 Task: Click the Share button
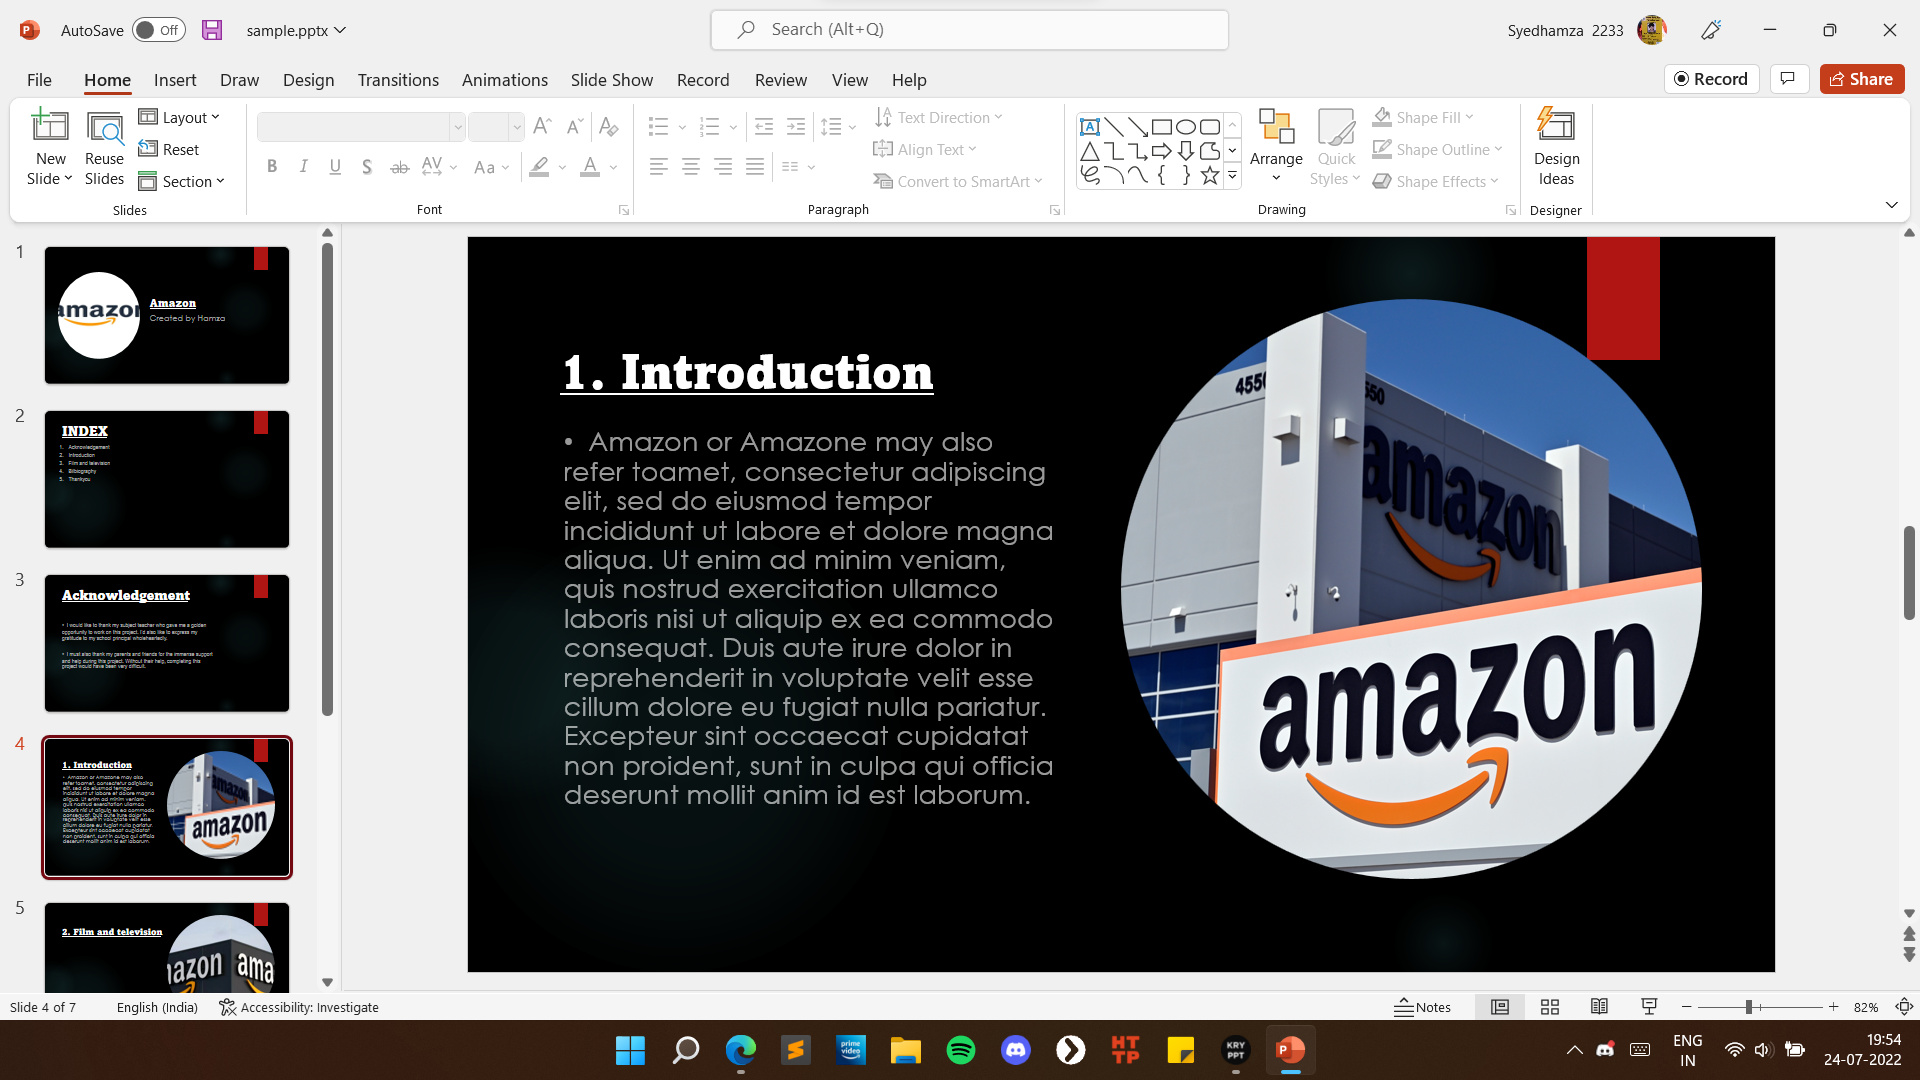[x=1861, y=79]
